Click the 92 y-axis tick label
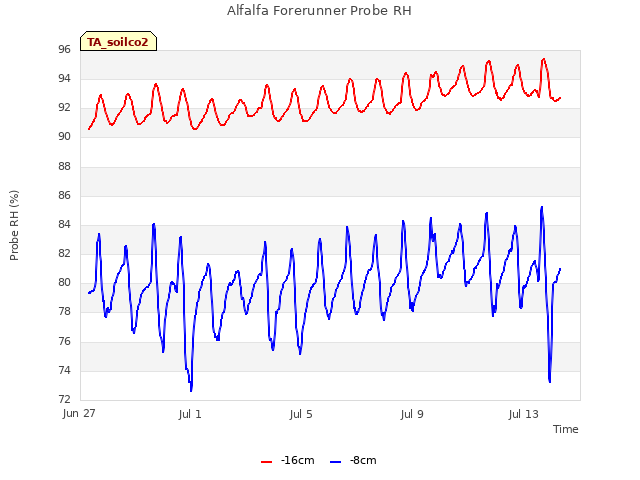Viewport: 640px width, 480px height. click(64, 108)
